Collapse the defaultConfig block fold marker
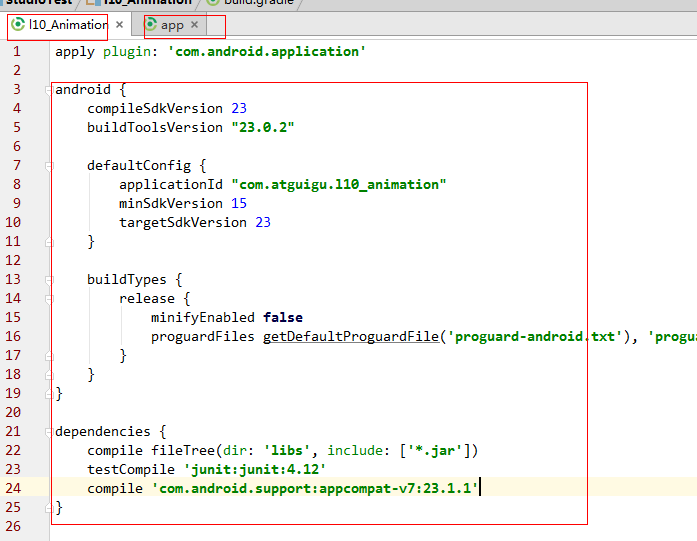This screenshot has height=541, width=697. pyautogui.click(x=48, y=166)
